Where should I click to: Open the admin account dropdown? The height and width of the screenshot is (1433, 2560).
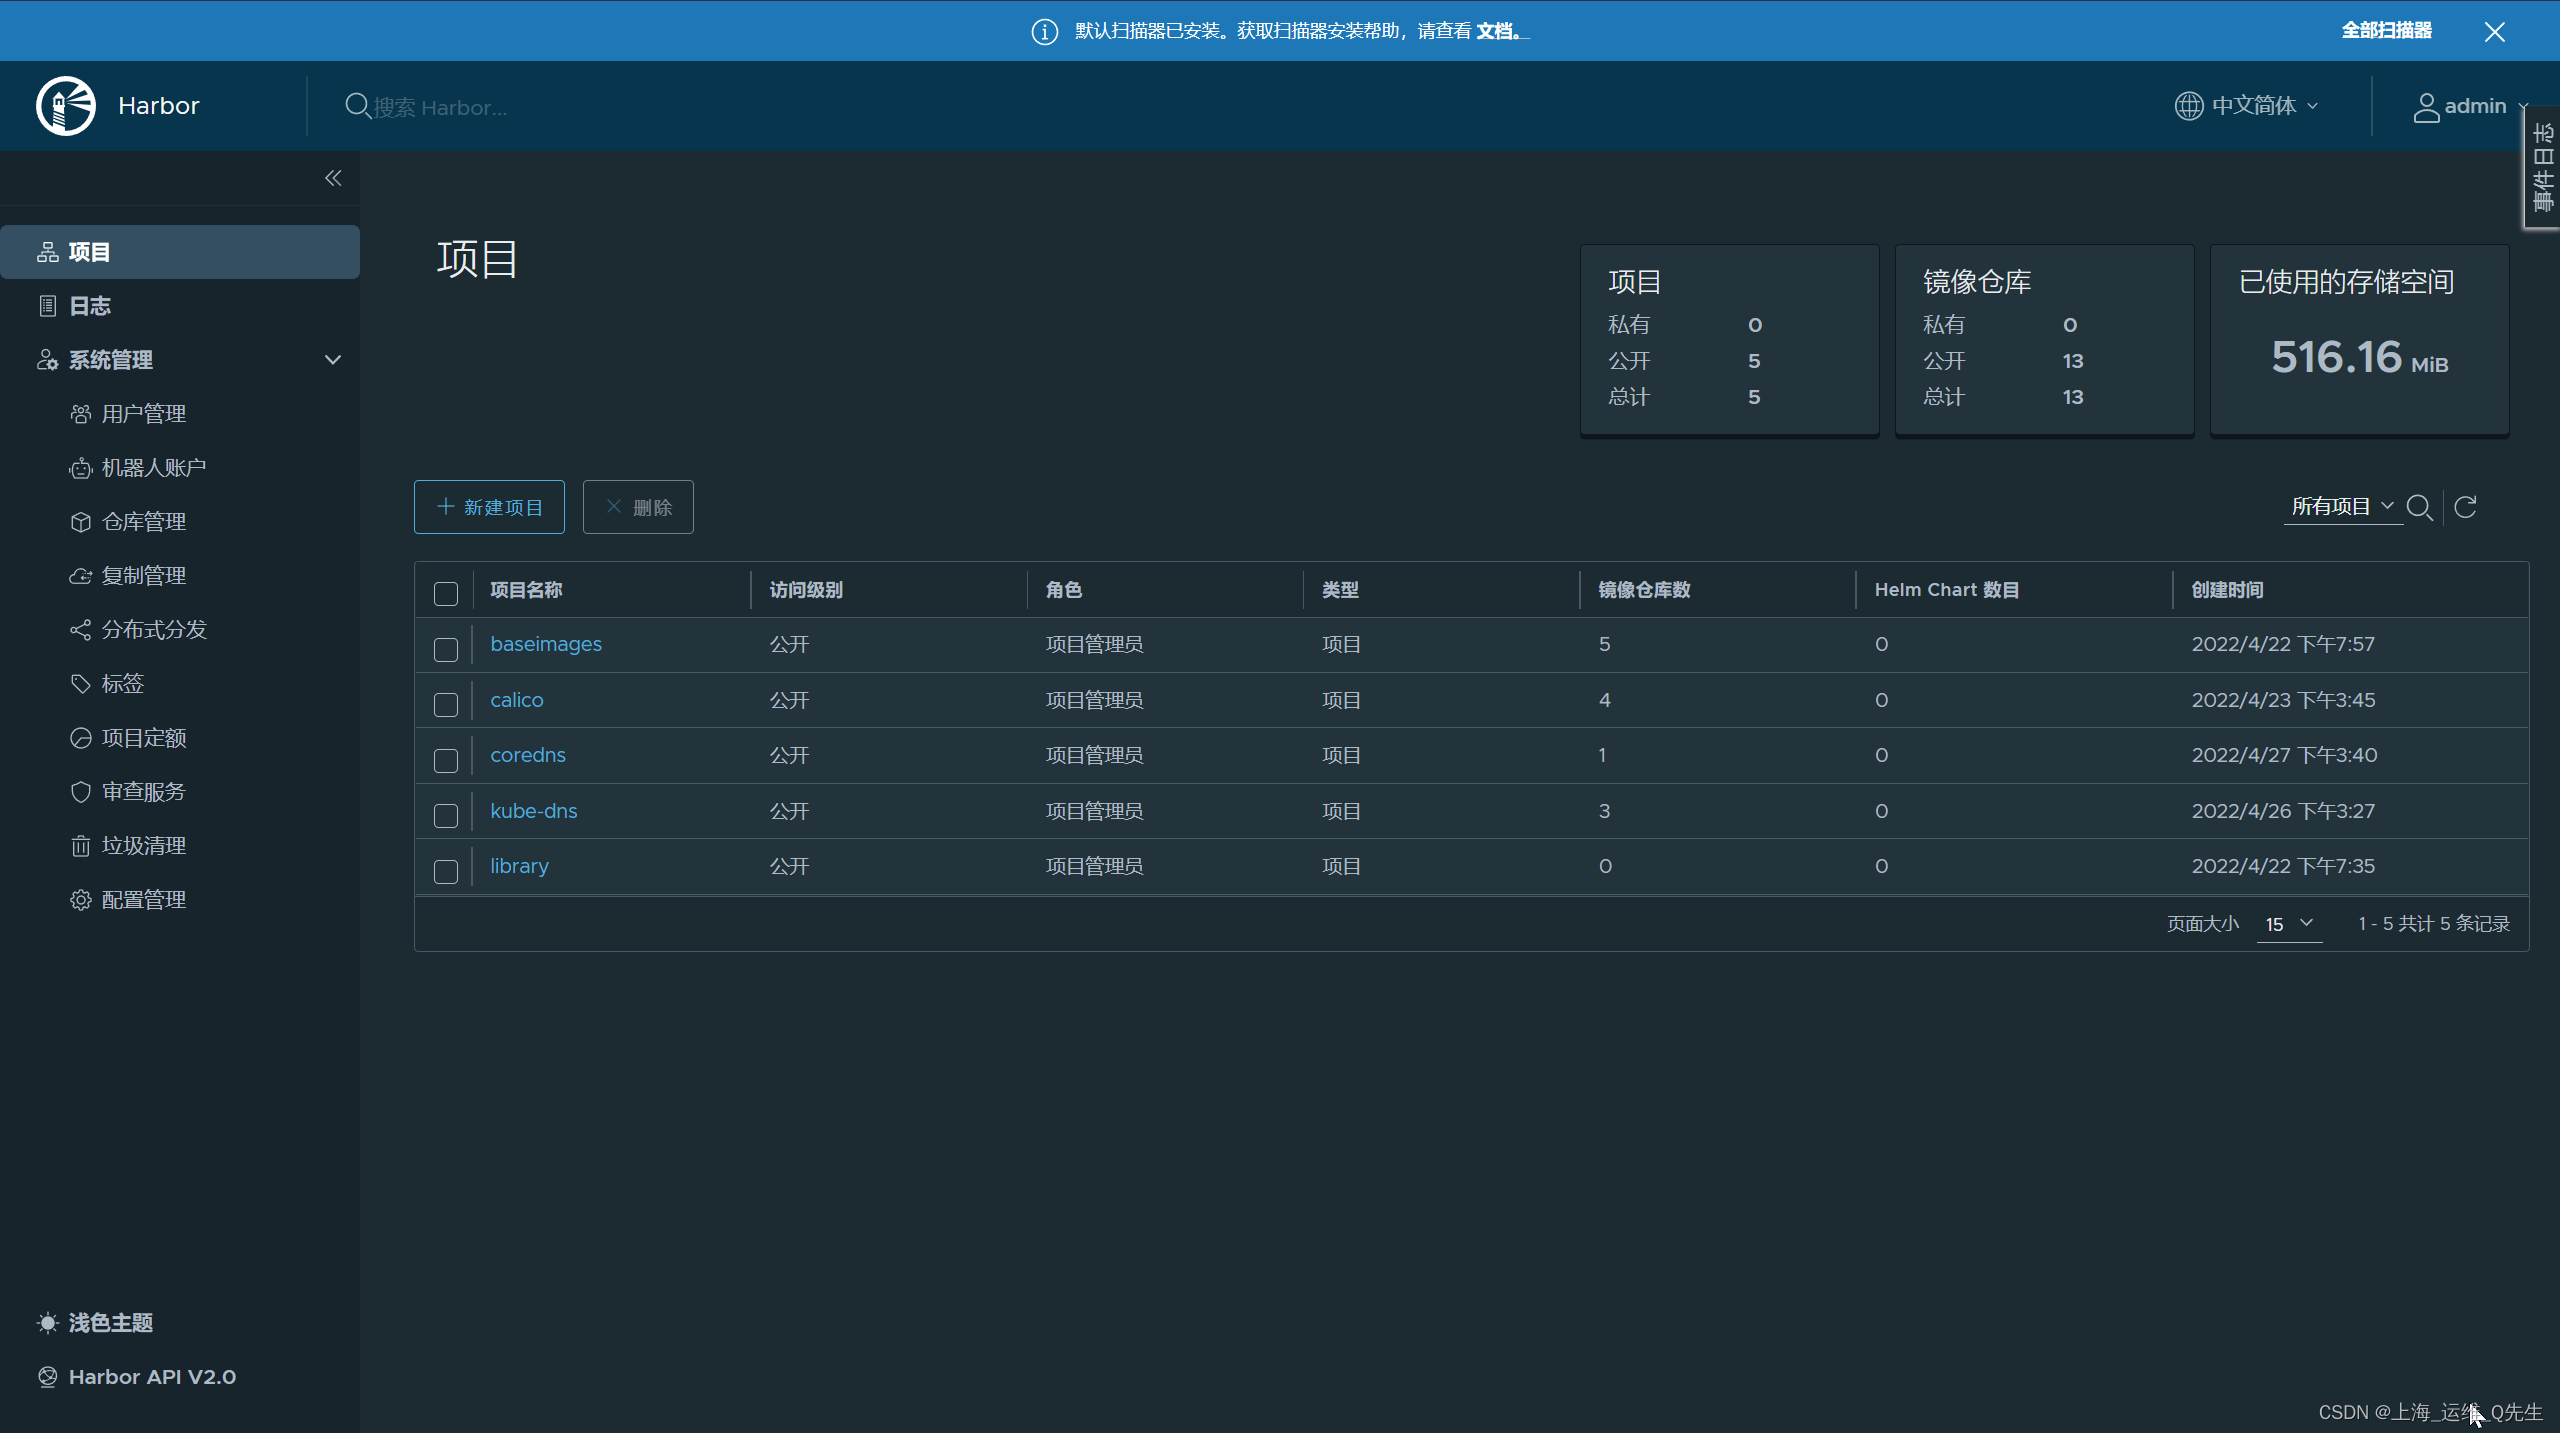(2470, 106)
